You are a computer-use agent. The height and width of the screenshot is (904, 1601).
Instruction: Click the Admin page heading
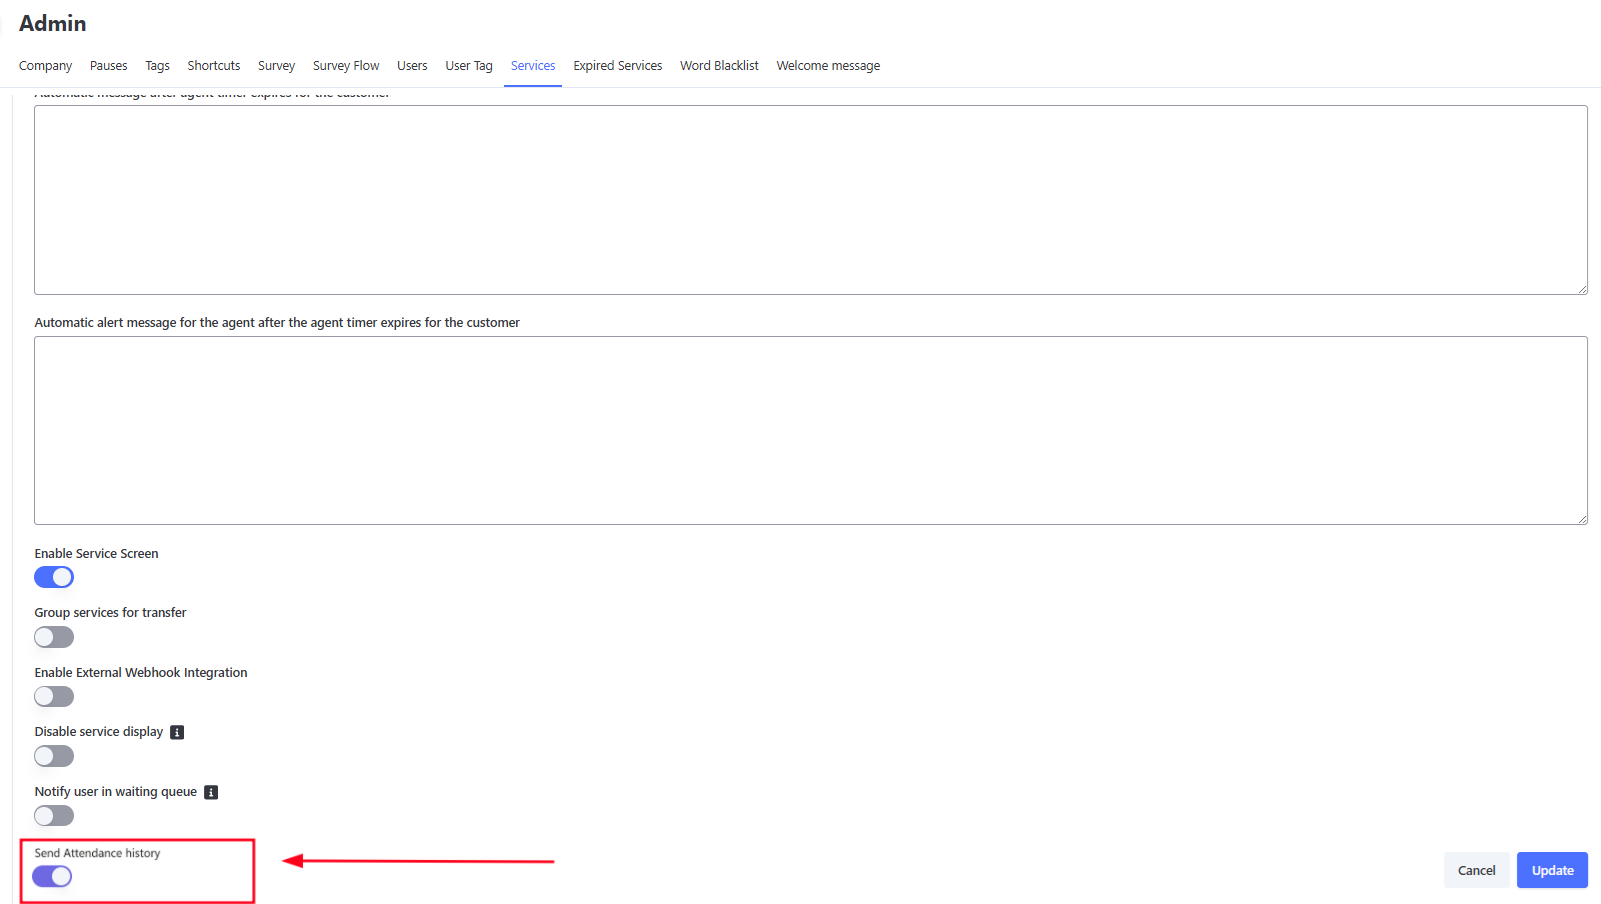[52, 23]
